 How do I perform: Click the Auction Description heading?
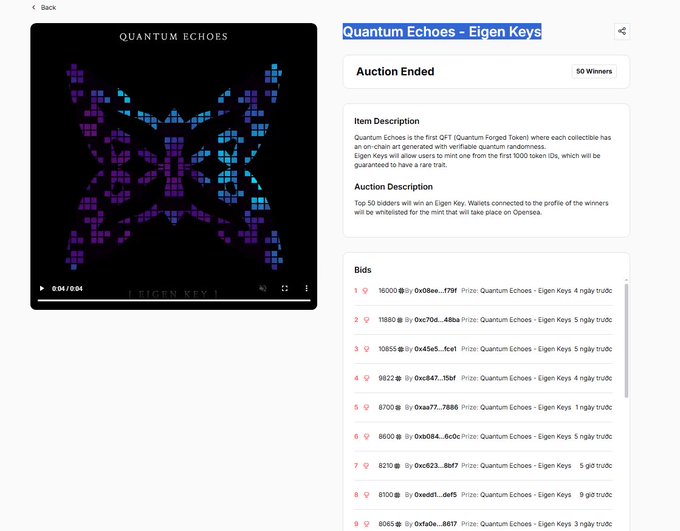[x=393, y=187]
